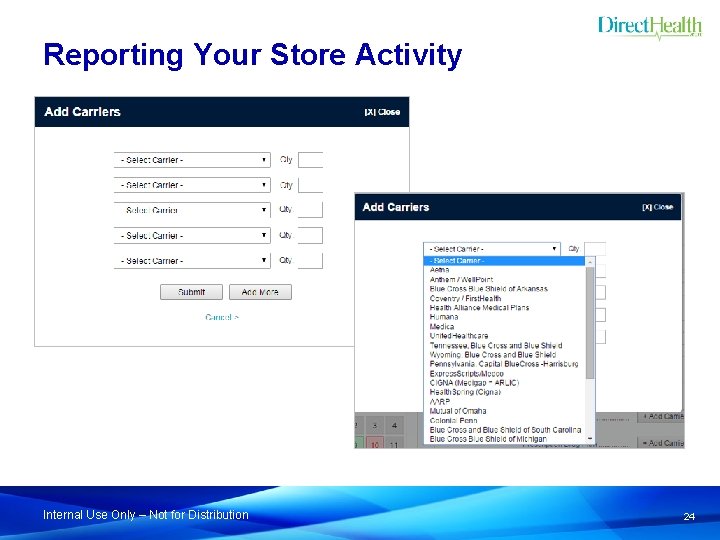Click the Add More button
Viewport: 720px width, 540px height.
click(260, 292)
